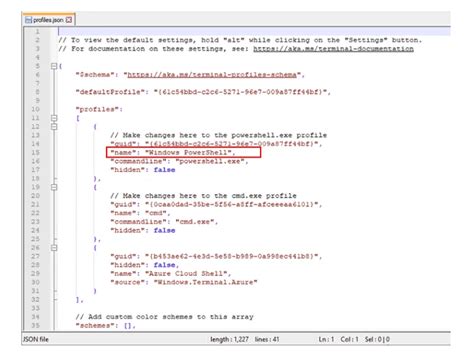474x360 pixels.
Task: Click the Col : 1 status entry
Action: click(349, 339)
